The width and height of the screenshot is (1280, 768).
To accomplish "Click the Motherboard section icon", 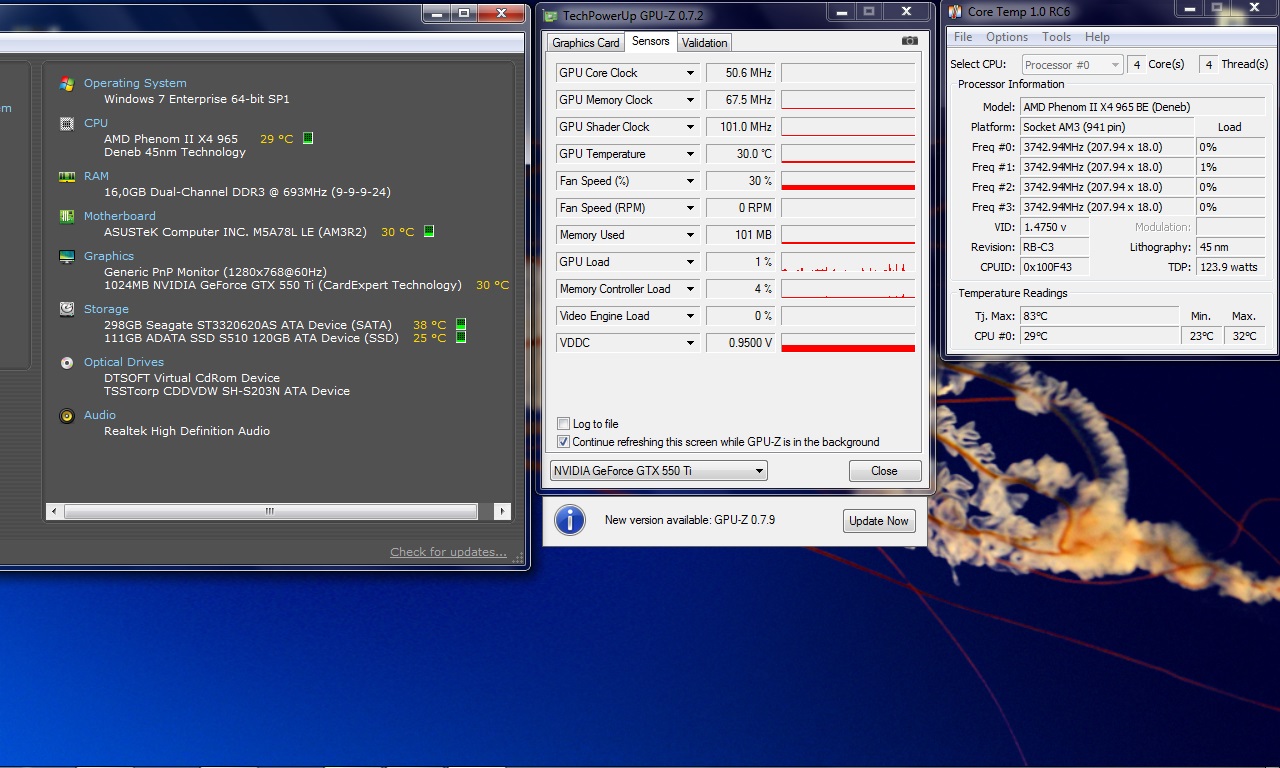I will tap(67, 216).
